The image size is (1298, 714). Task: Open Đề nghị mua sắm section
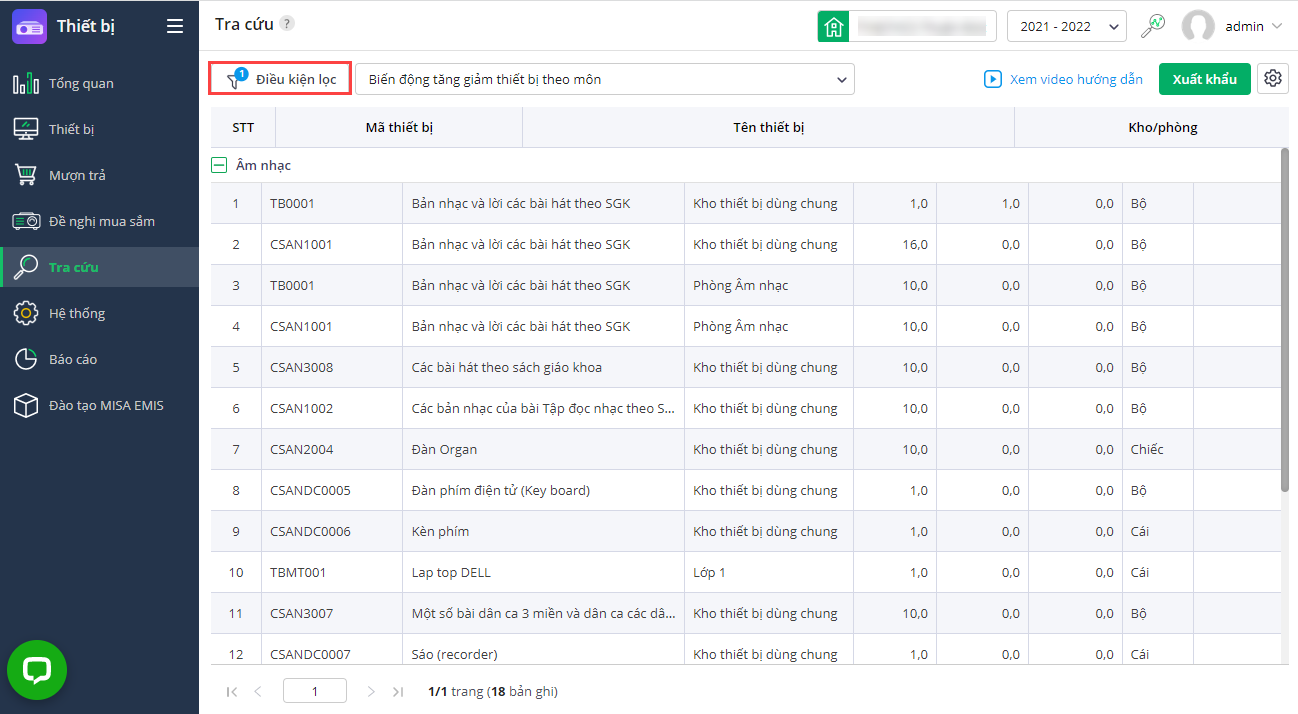tap(99, 221)
